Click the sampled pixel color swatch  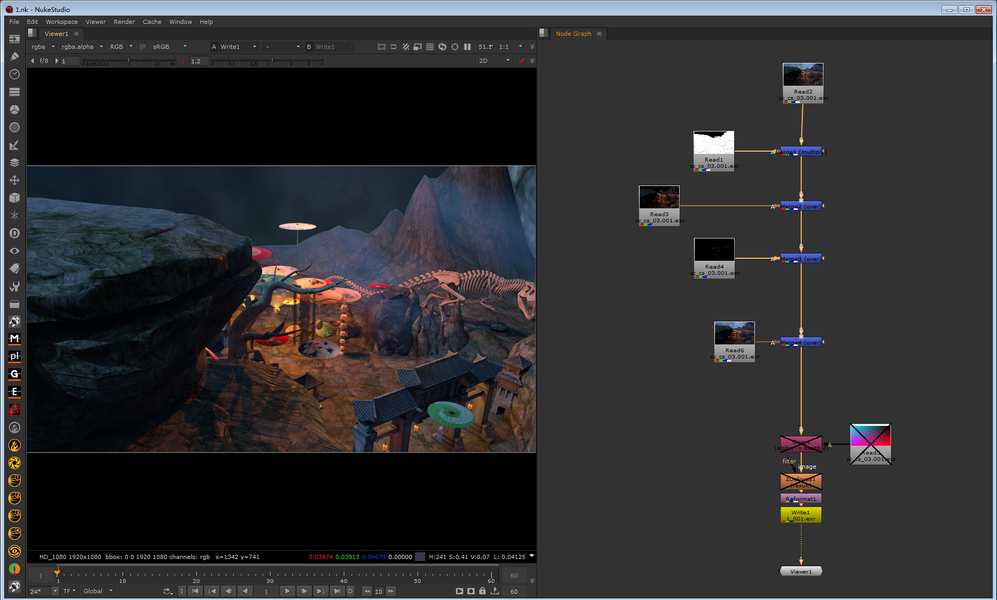point(420,557)
